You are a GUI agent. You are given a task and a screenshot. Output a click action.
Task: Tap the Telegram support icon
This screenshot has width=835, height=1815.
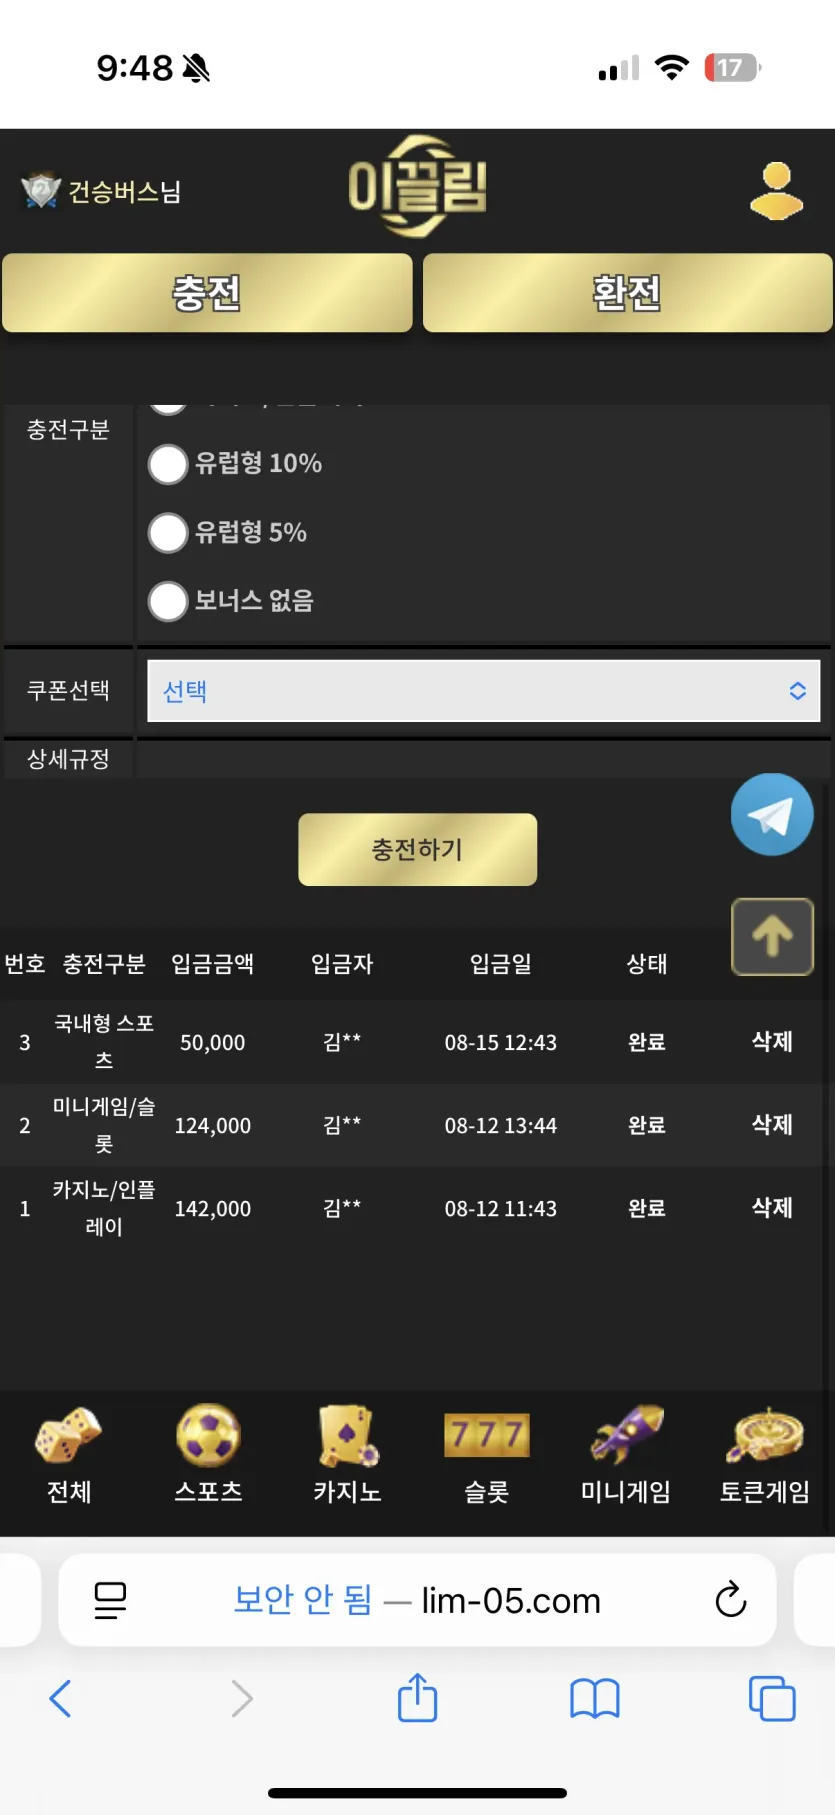[771, 815]
